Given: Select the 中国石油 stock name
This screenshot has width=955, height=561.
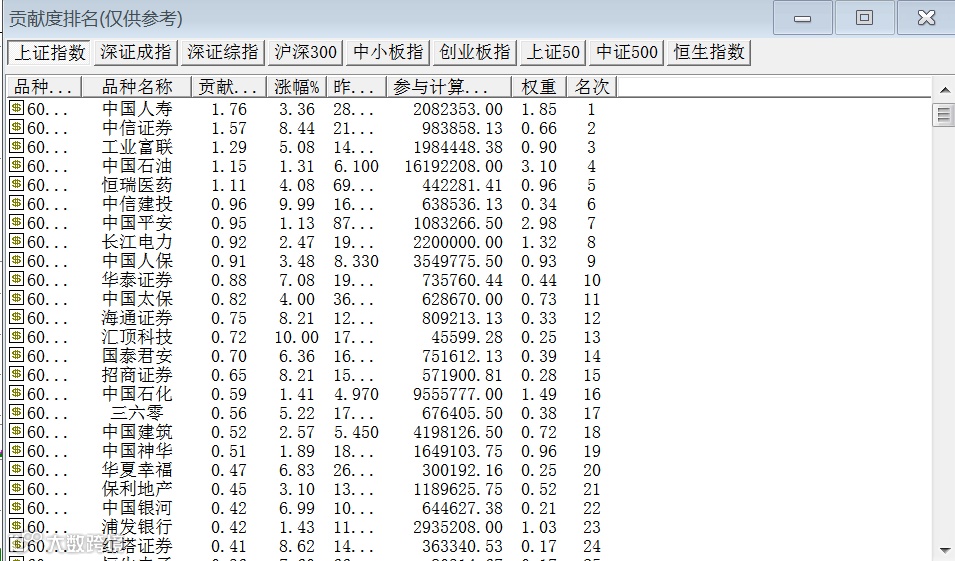Looking at the screenshot, I should 137,166.
